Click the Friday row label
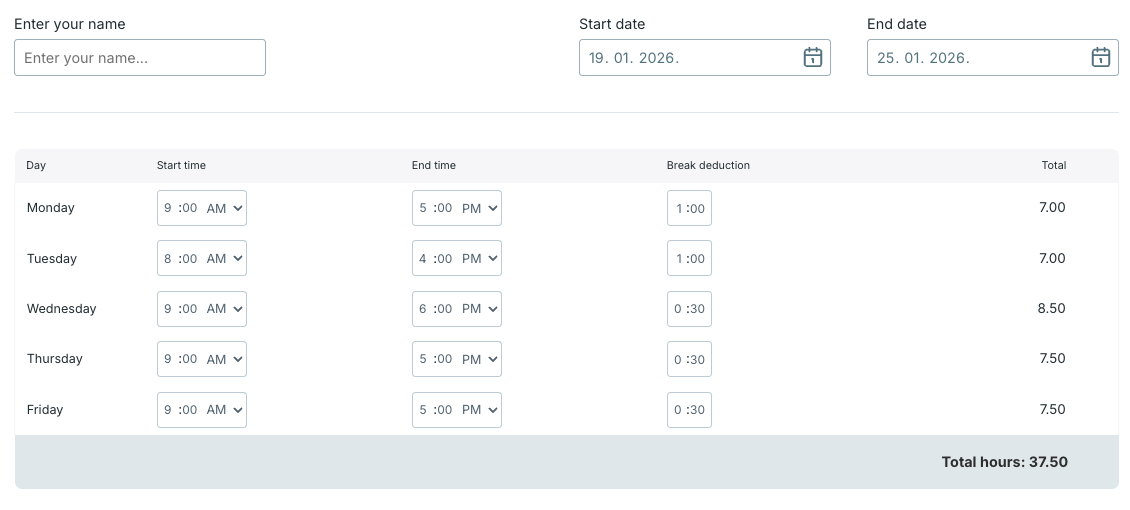Image resolution: width=1130 pixels, height=510 pixels. click(45, 410)
